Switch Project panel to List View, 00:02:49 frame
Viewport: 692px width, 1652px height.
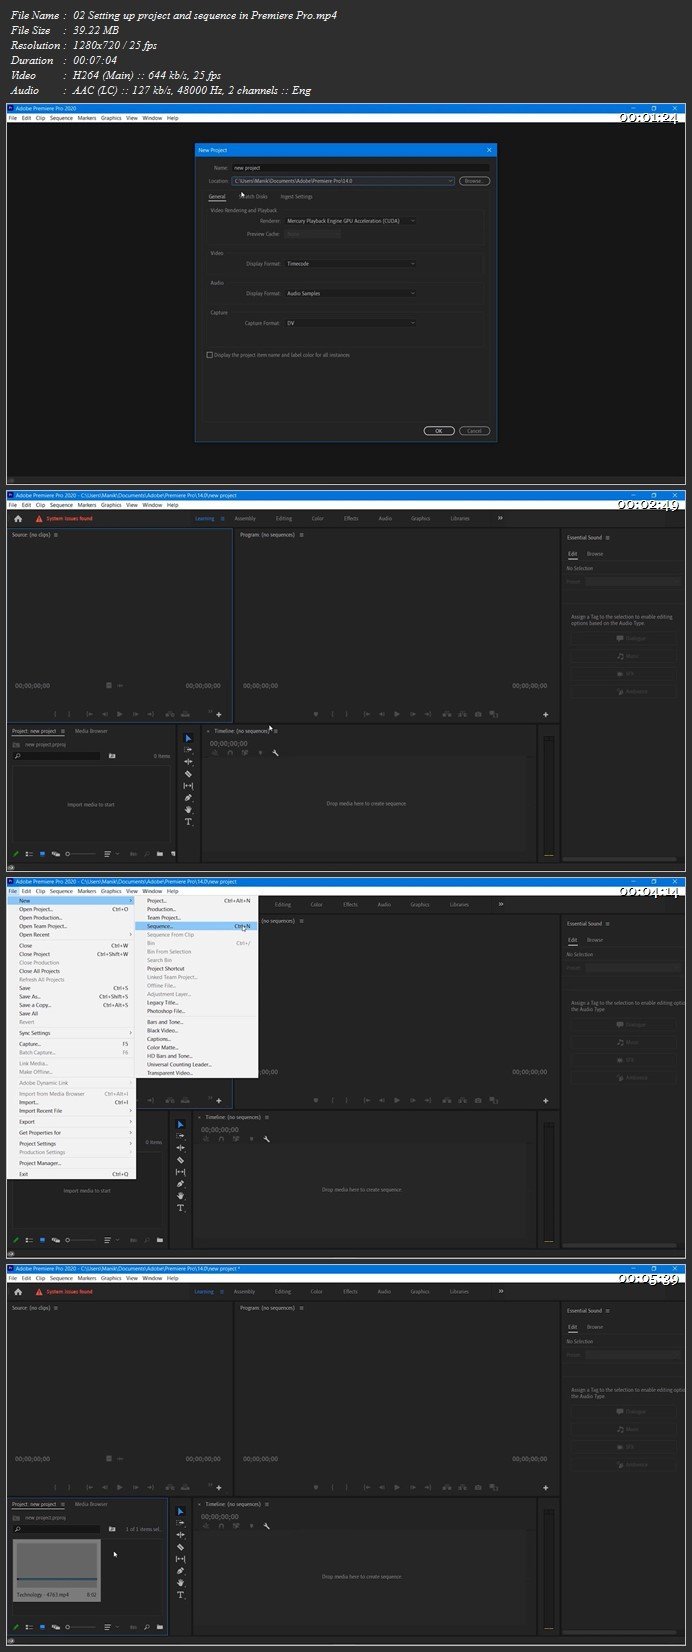29,854
